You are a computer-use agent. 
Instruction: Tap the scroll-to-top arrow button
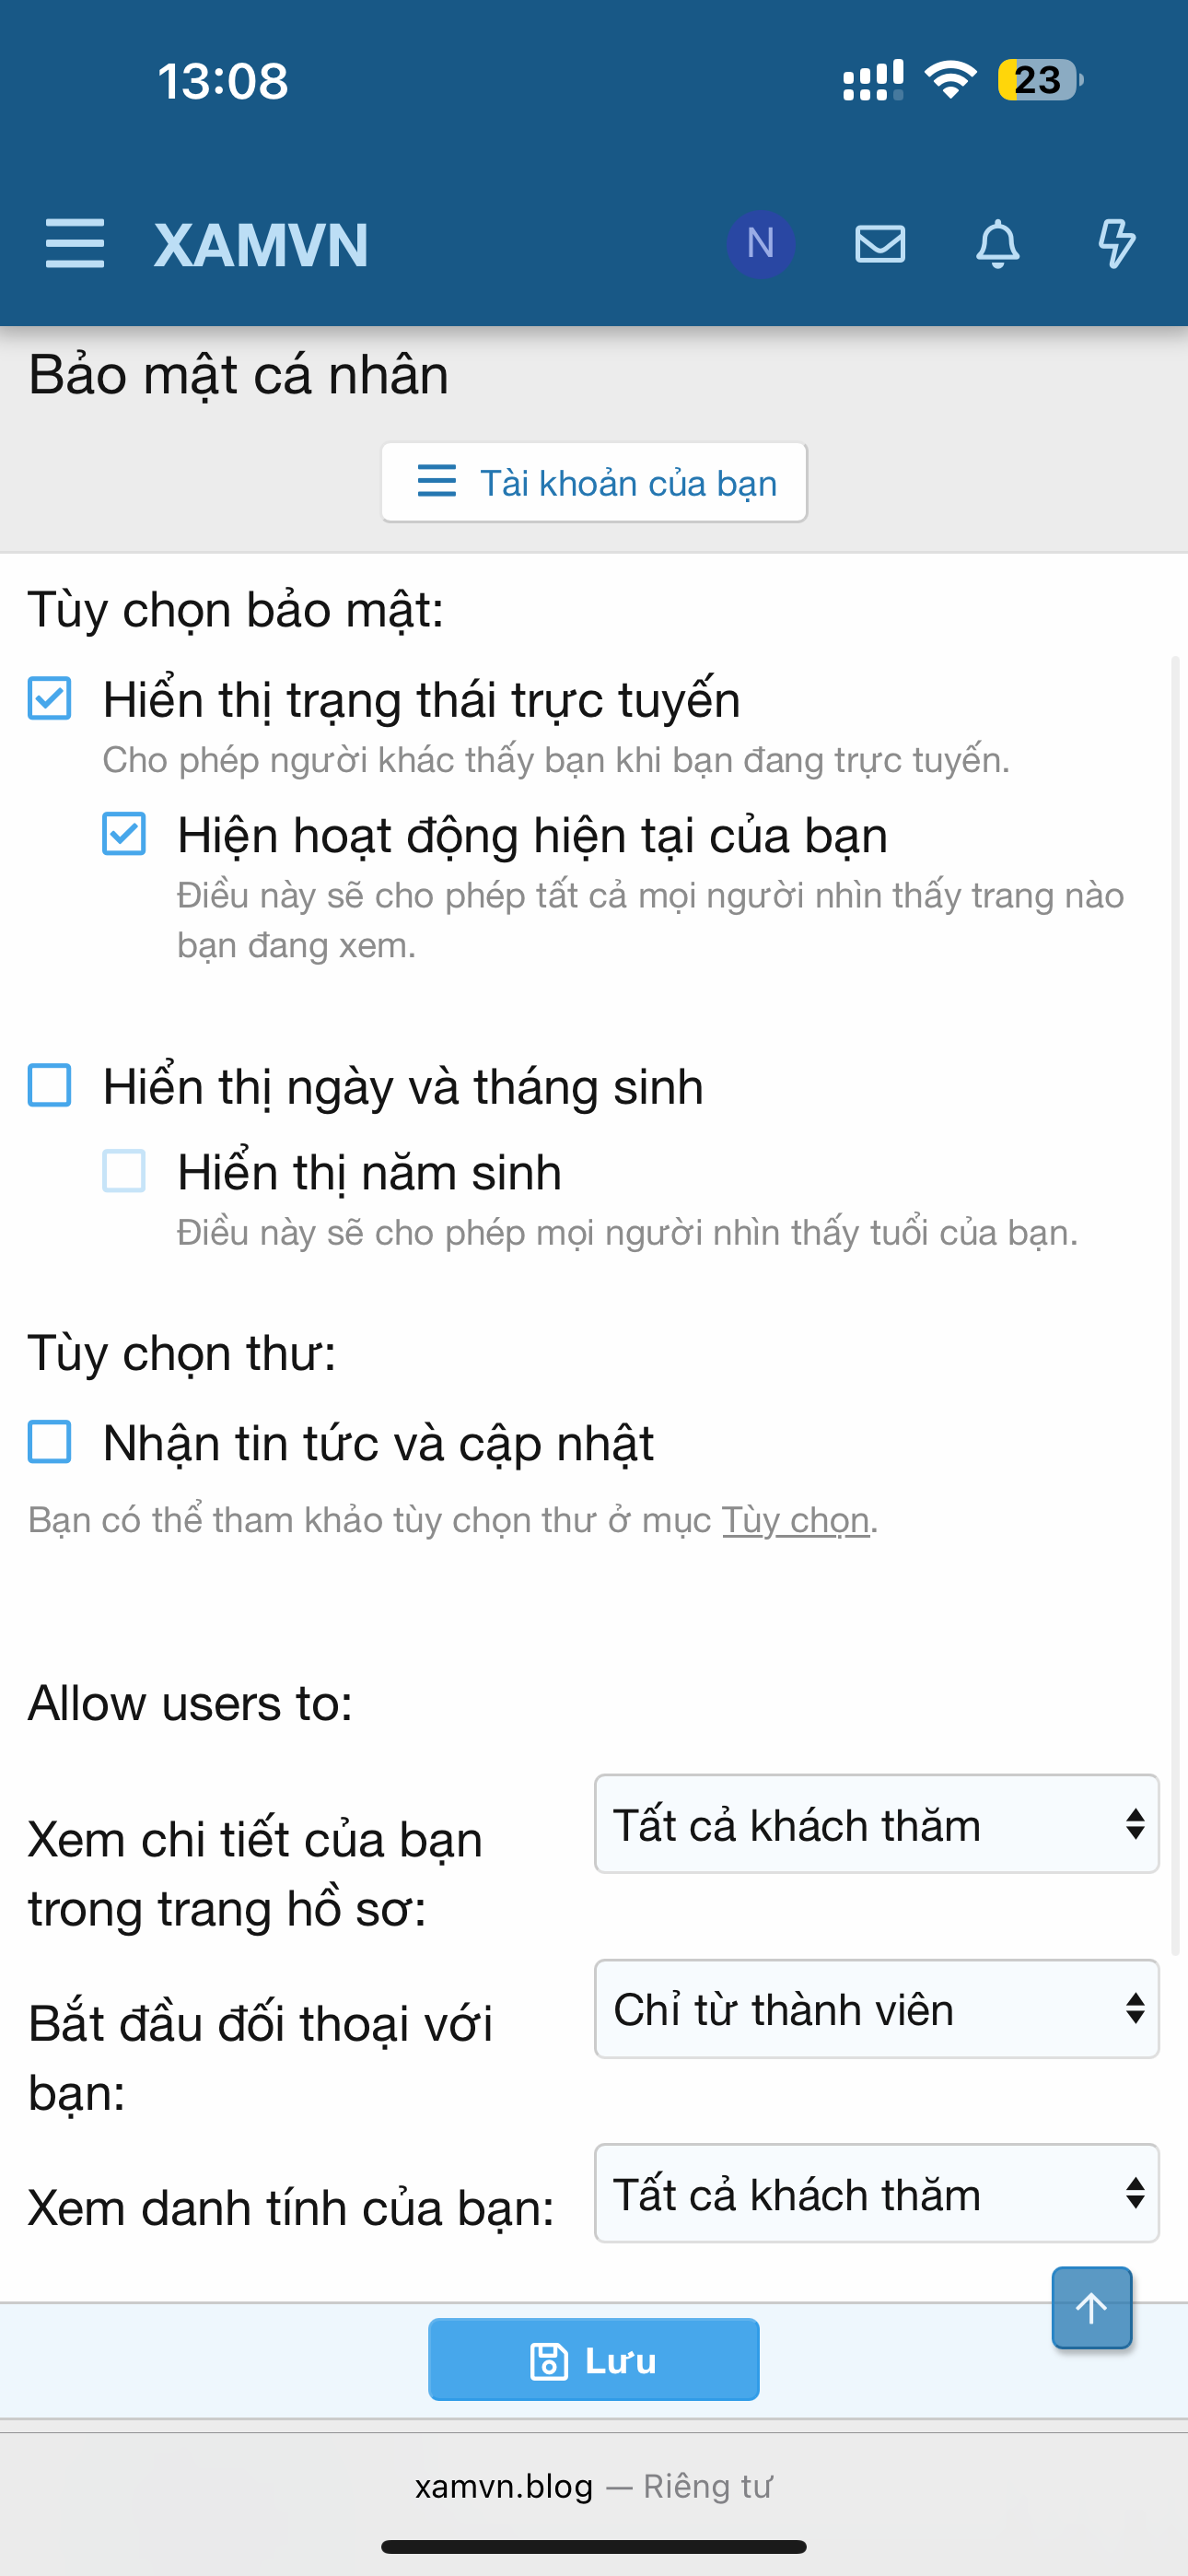point(1091,2308)
